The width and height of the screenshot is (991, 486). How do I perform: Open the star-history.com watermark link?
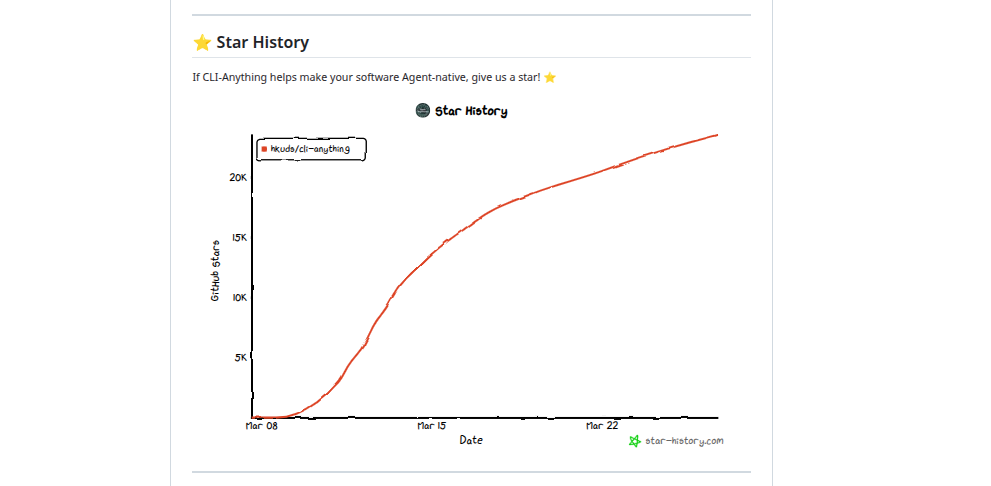[x=684, y=441]
